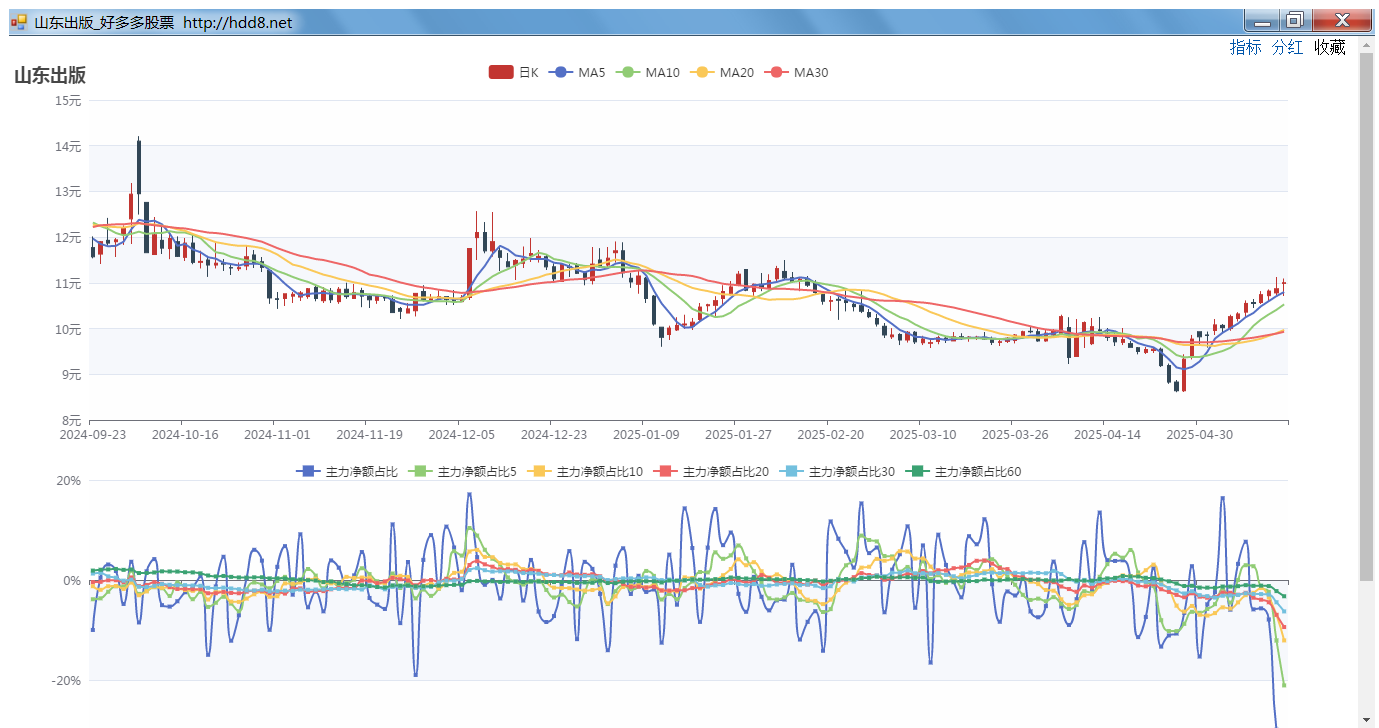This screenshot has height=728, width=1379.
Task: Toggle the 主力净额占比 series legend
Action: click(347, 471)
